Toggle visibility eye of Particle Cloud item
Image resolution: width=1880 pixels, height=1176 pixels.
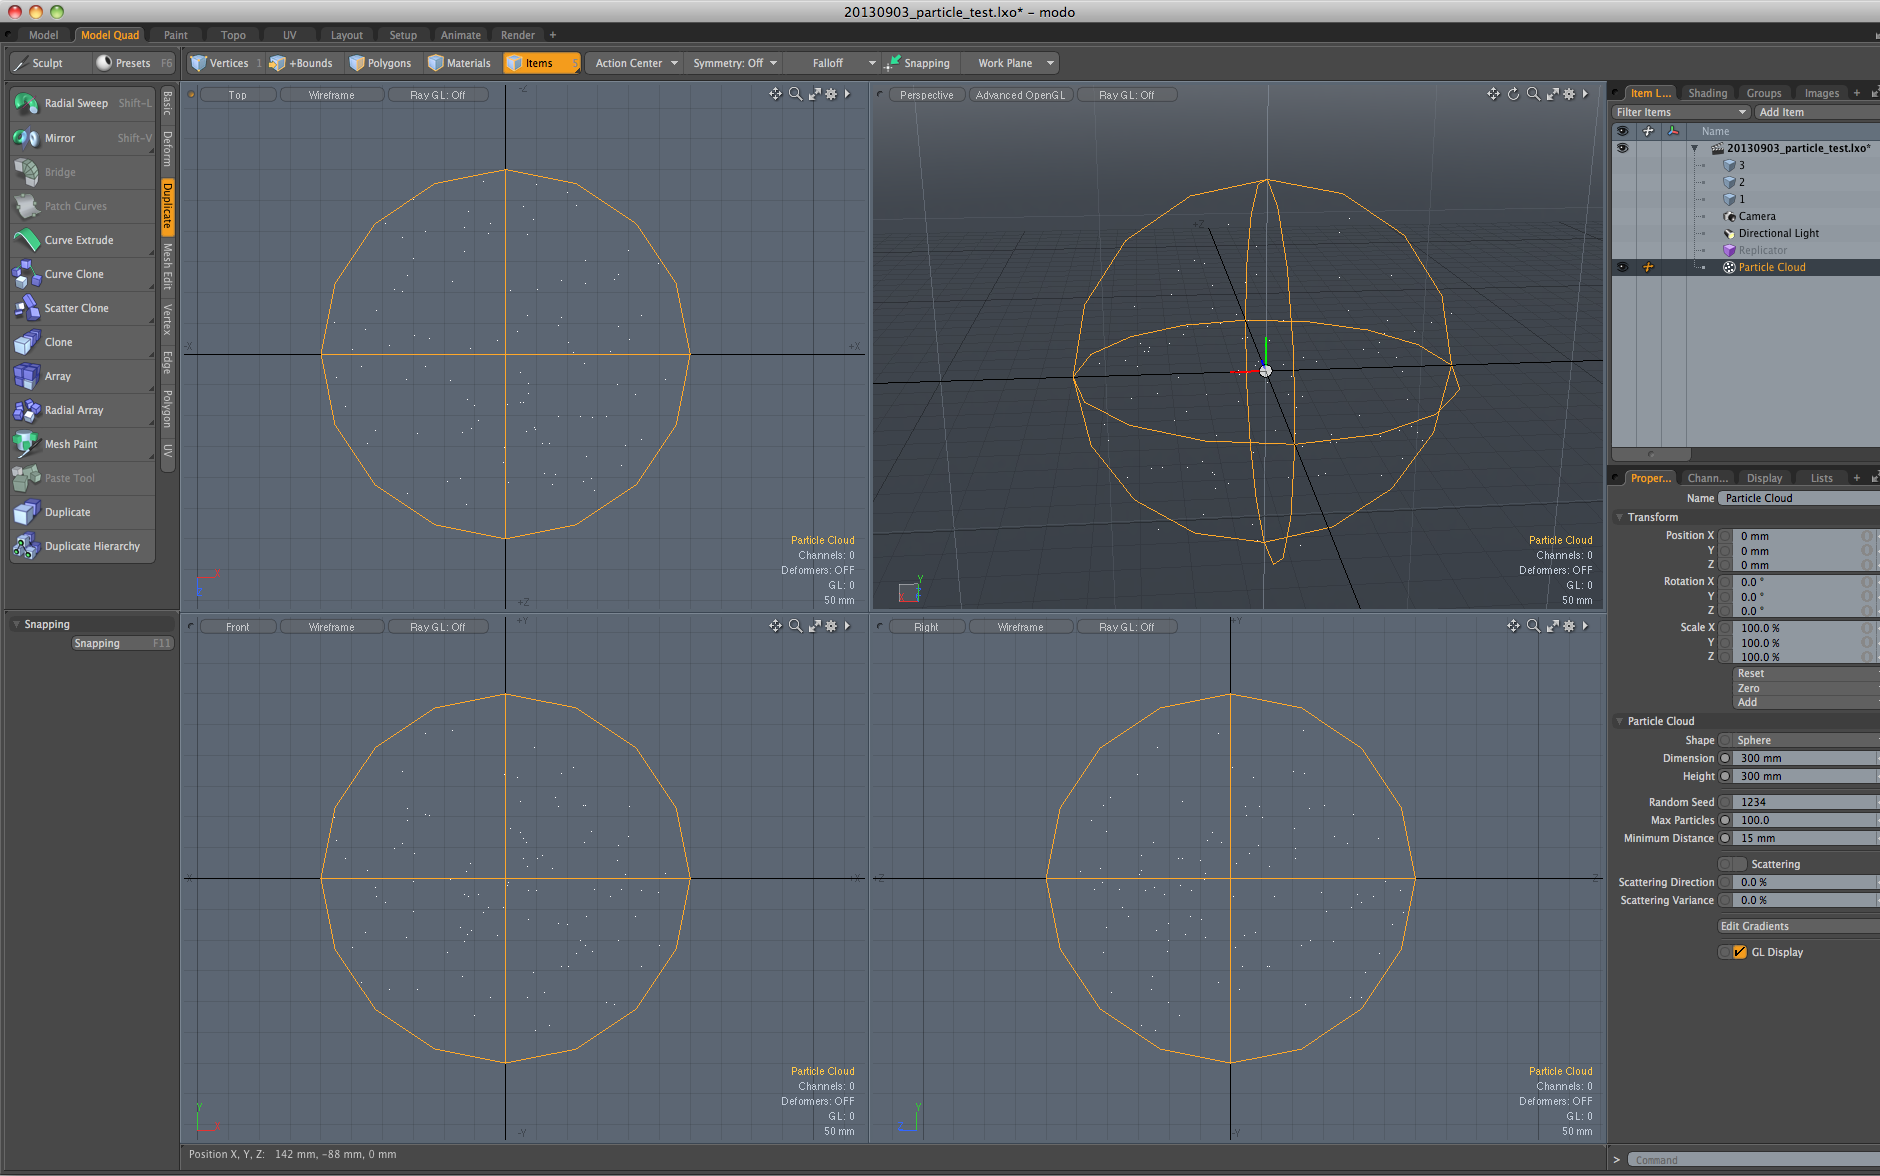[x=1622, y=267]
